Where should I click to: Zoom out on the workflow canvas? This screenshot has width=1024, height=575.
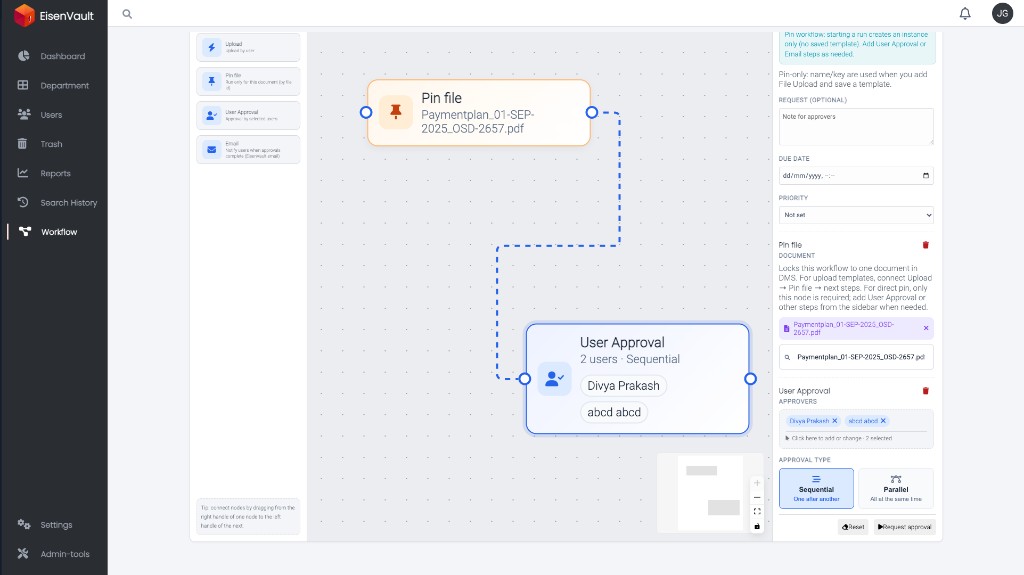(757, 497)
